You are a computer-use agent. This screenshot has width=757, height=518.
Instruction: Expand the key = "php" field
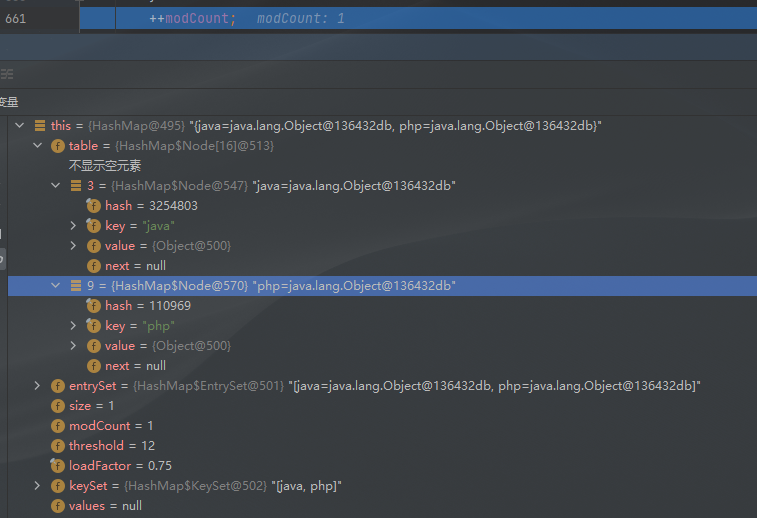pyautogui.click(x=73, y=325)
